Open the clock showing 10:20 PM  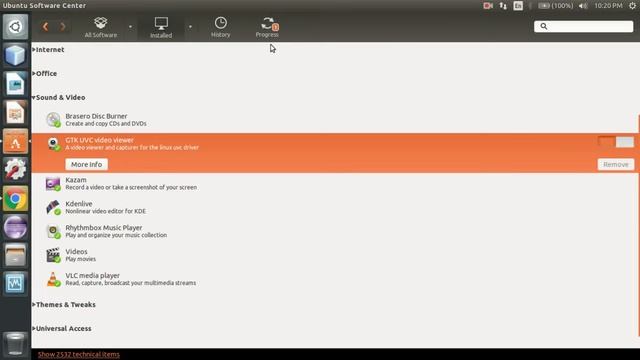[608, 6]
